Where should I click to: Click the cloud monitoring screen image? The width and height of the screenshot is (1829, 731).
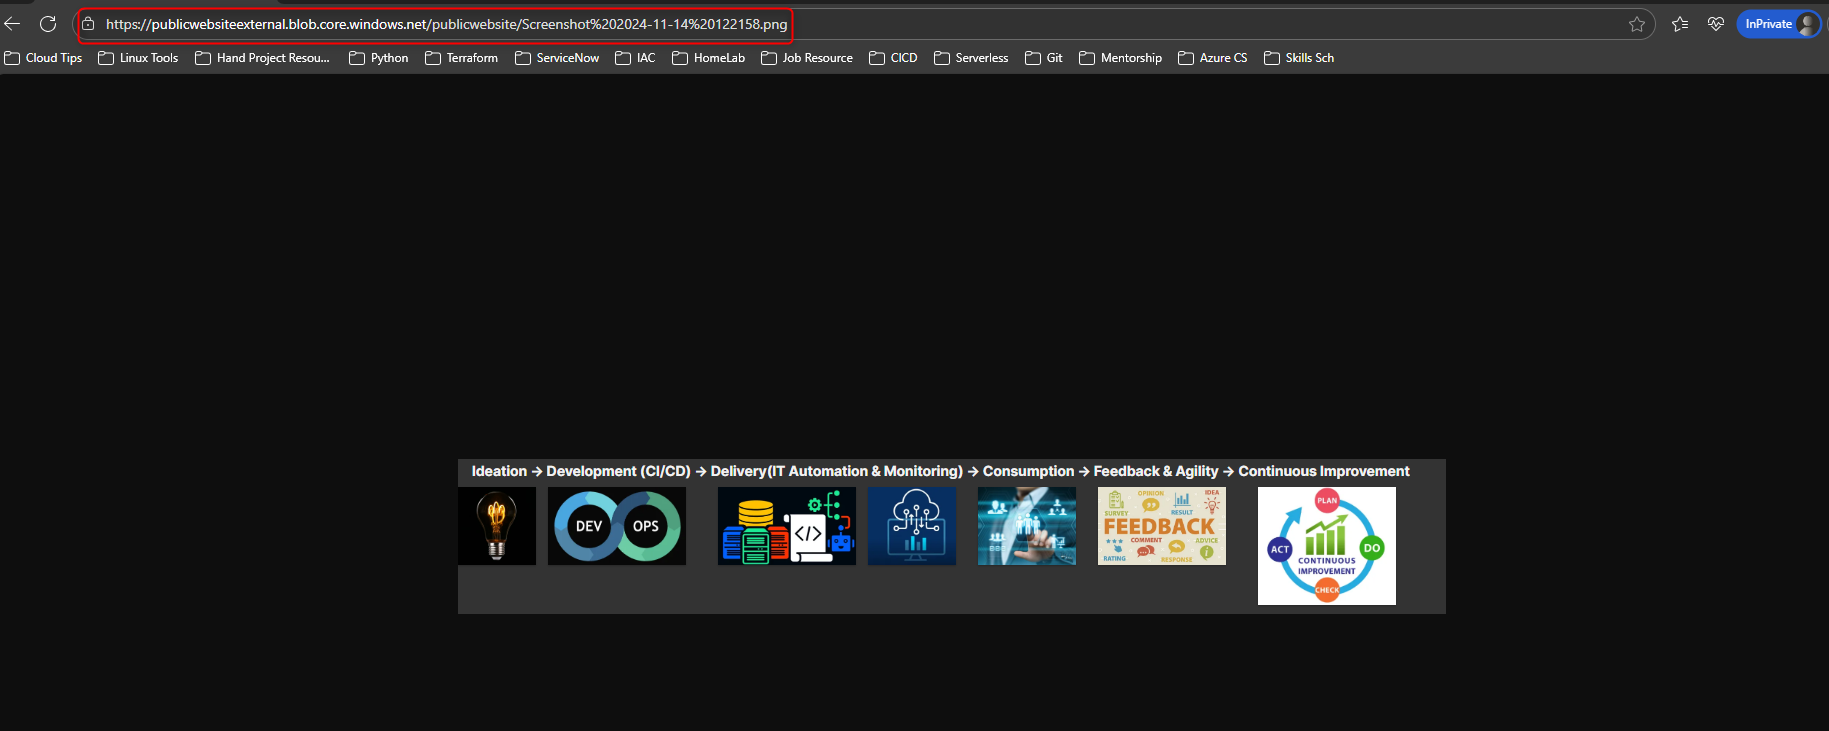tap(912, 526)
